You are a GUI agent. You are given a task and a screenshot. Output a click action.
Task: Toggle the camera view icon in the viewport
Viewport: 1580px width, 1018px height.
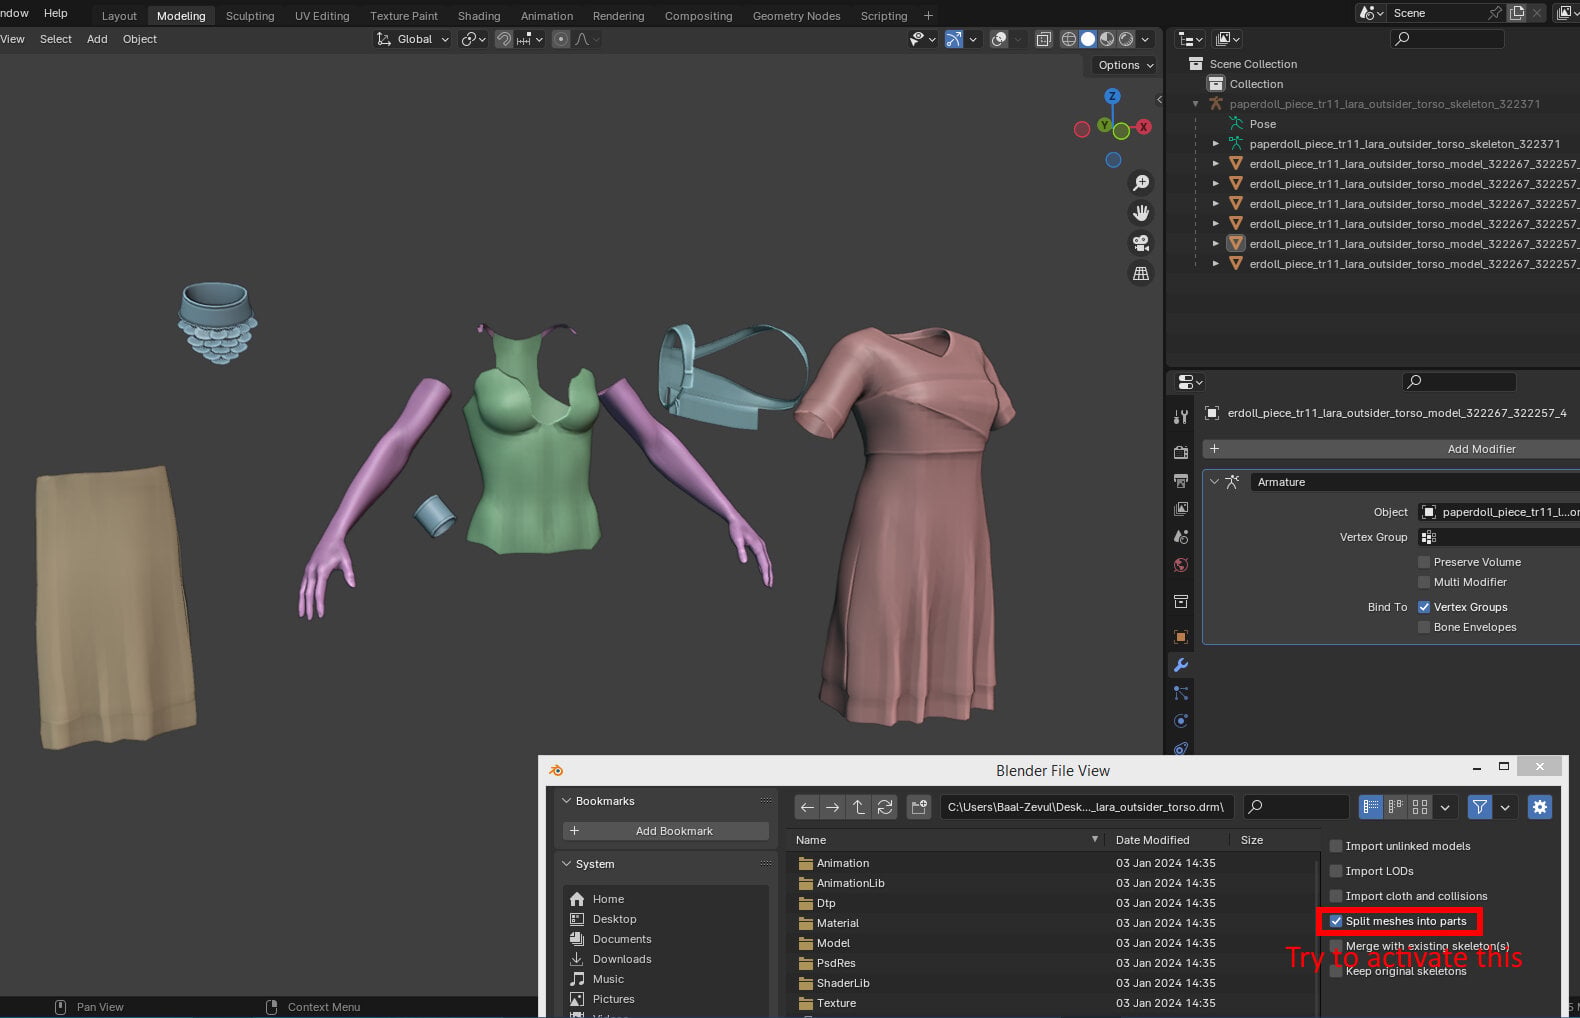pyautogui.click(x=1141, y=243)
